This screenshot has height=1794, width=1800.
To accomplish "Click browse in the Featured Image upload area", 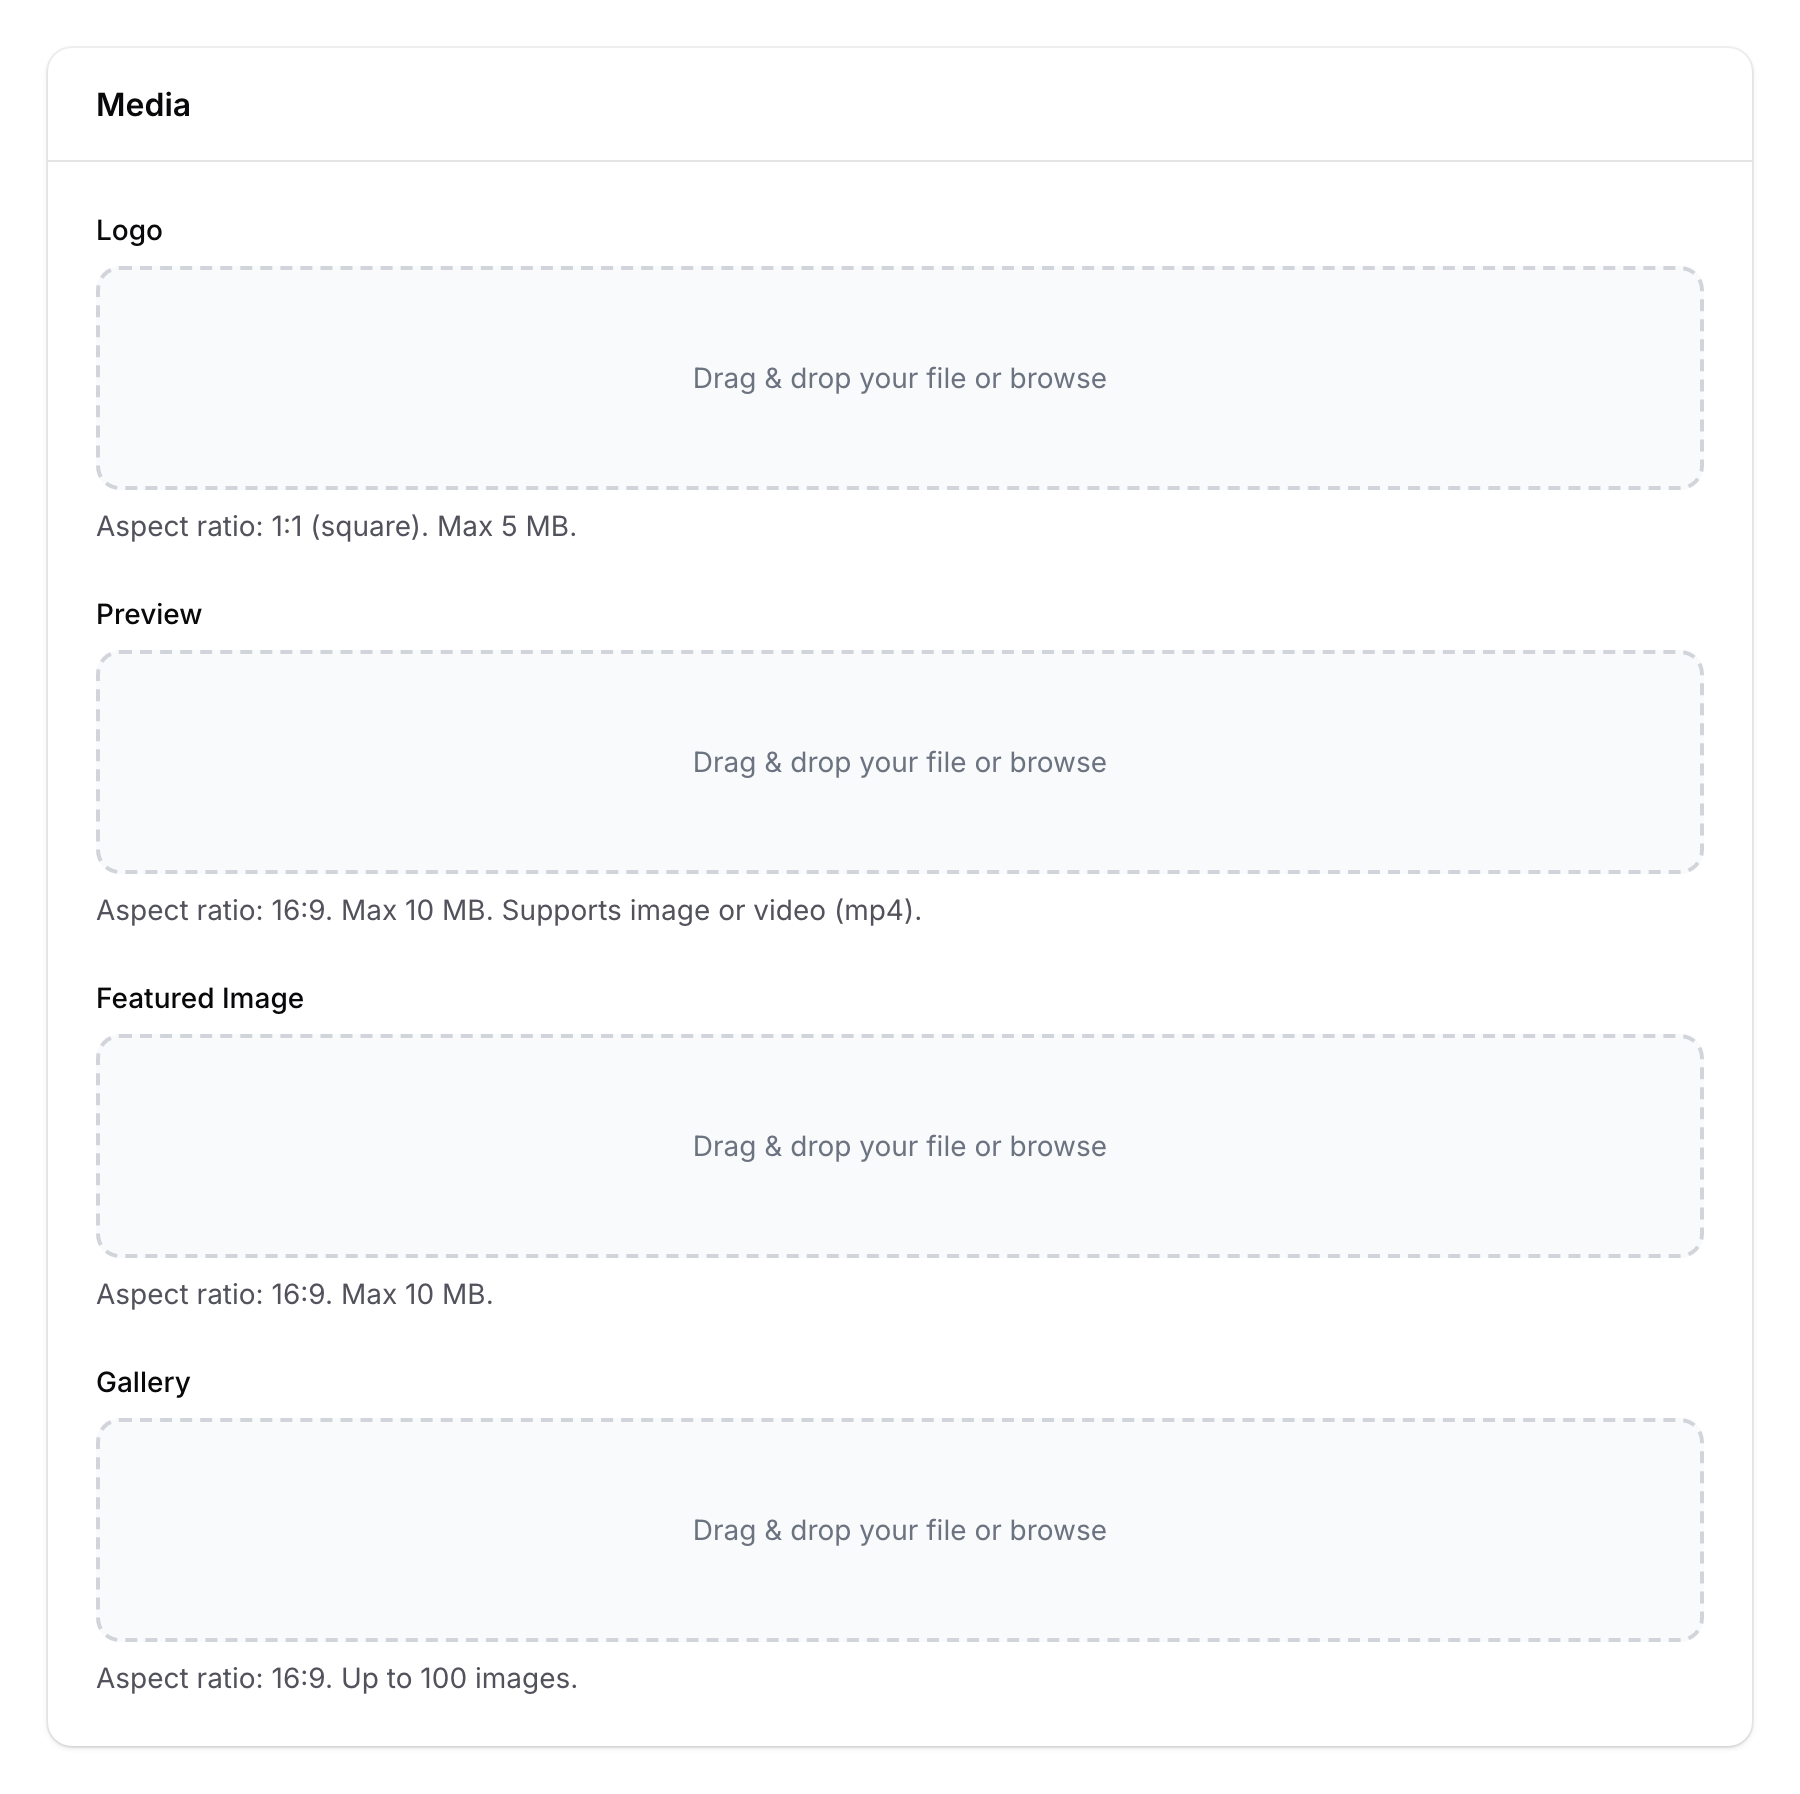I will (1056, 1146).
